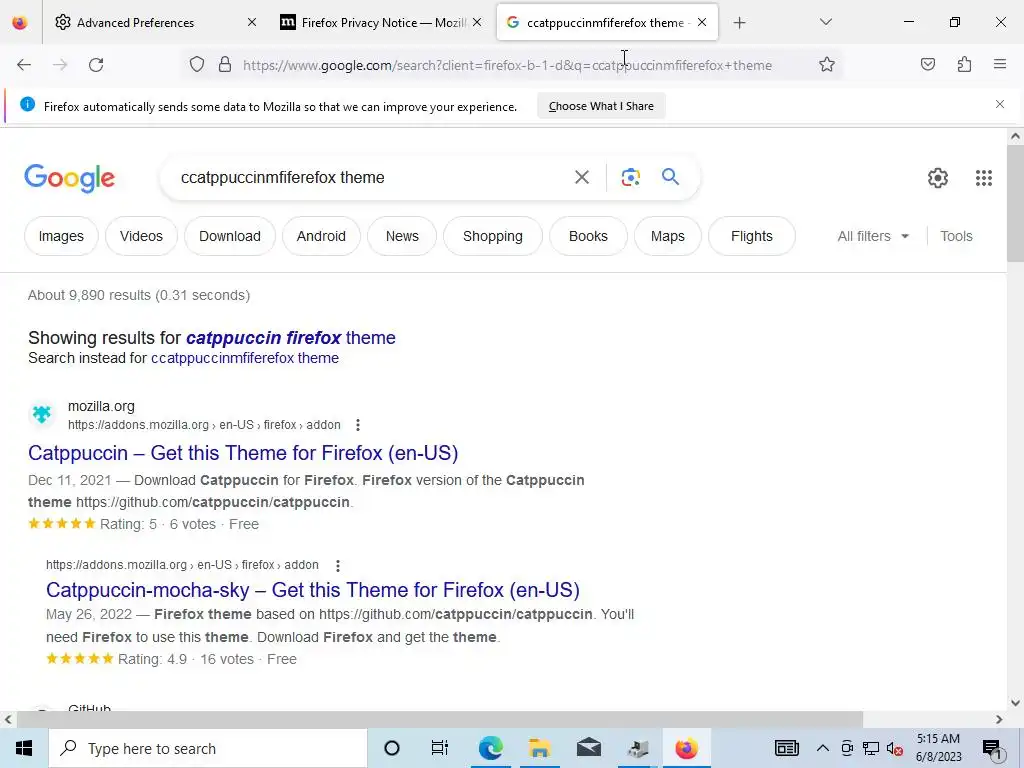This screenshot has width=1024, height=768.
Task: Open Cortana circle in taskbar
Action: click(392, 748)
